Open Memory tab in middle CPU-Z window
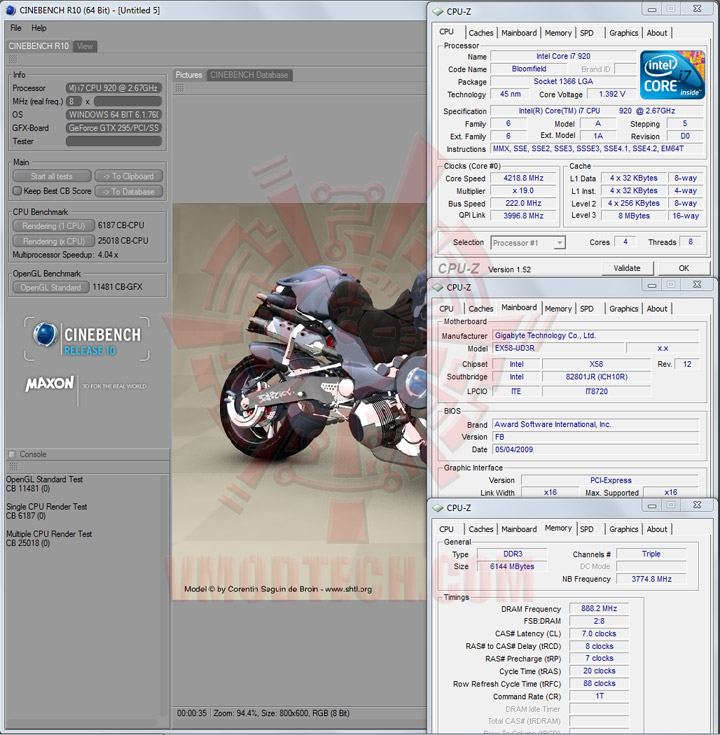 click(558, 308)
